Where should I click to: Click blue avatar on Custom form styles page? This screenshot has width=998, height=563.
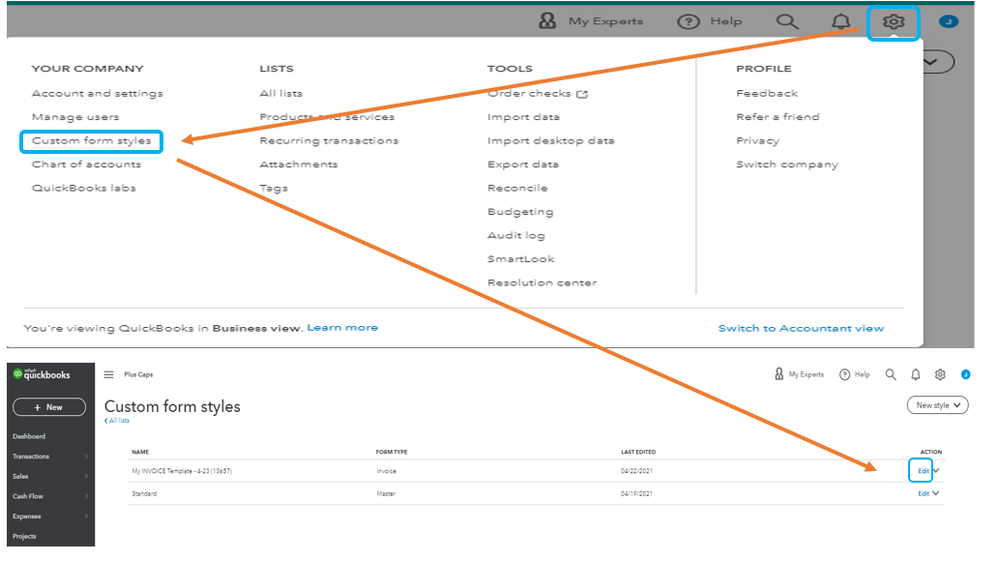pos(966,375)
